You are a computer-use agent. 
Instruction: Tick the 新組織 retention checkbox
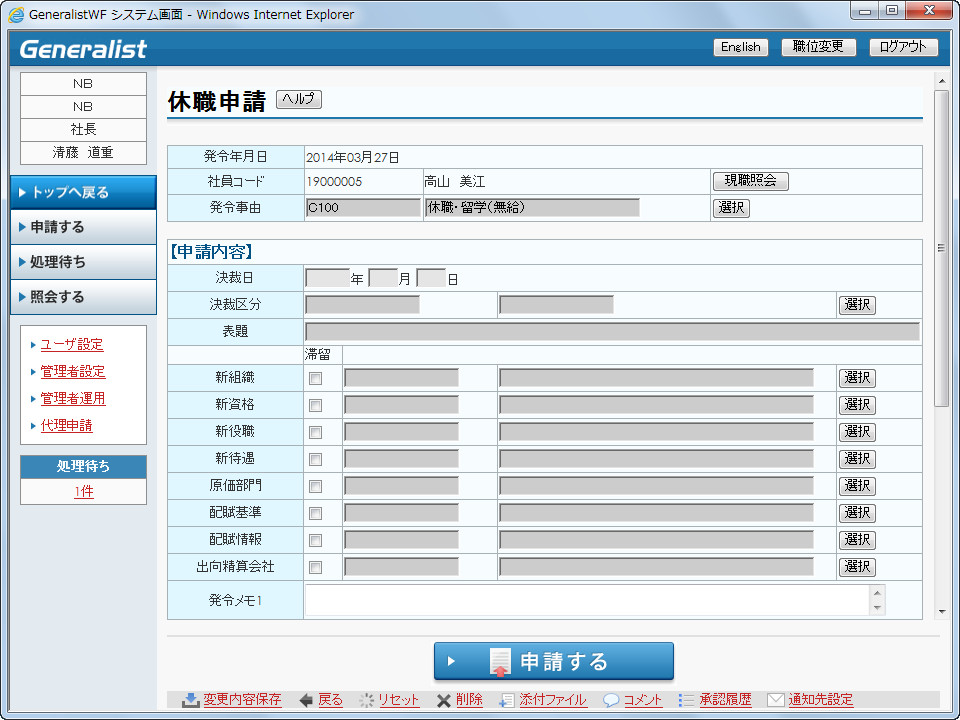(x=316, y=379)
